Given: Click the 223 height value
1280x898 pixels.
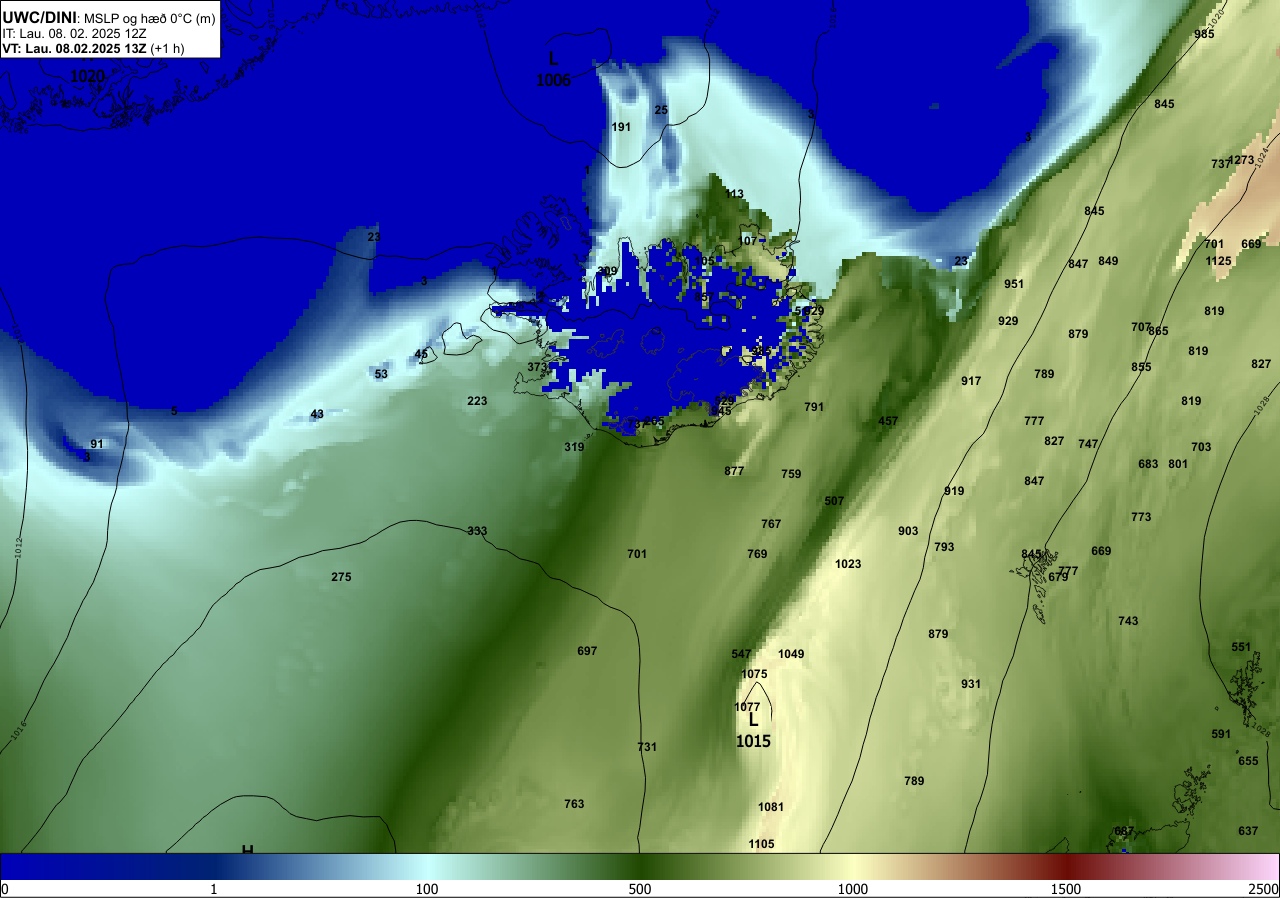Looking at the screenshot, I should coord(477,401).
